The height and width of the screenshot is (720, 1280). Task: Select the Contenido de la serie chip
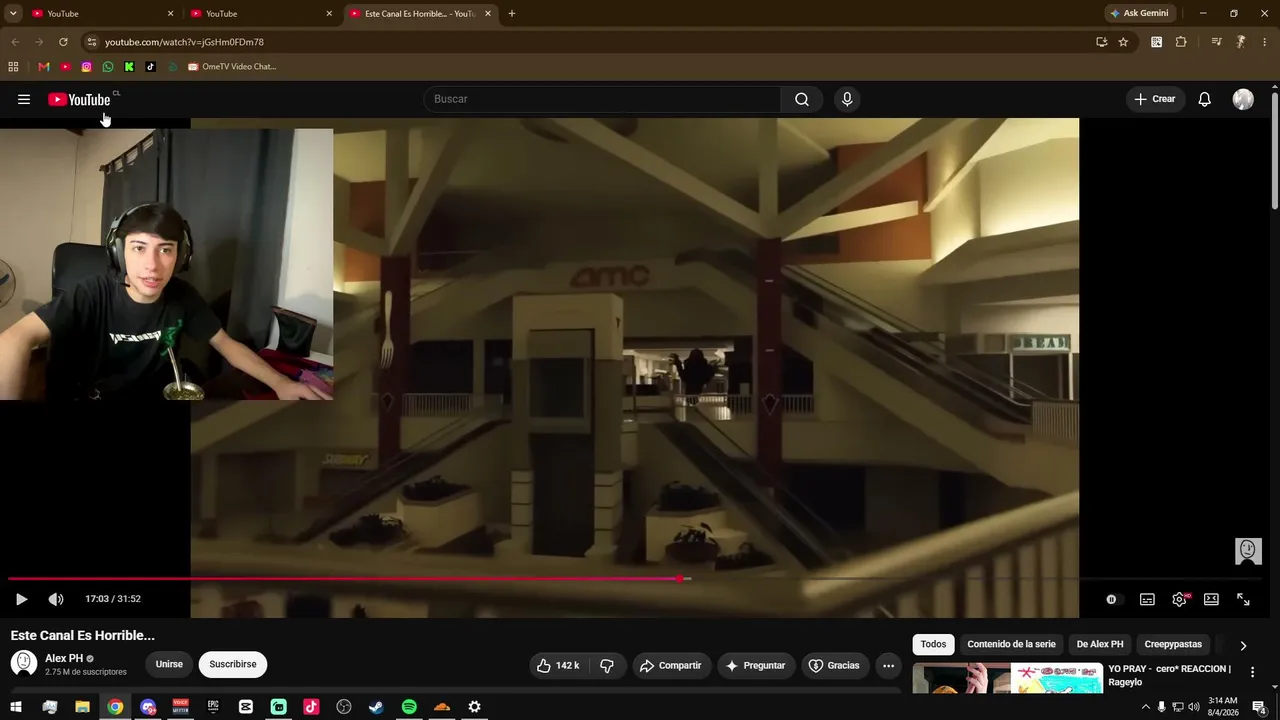[1011, 644]
